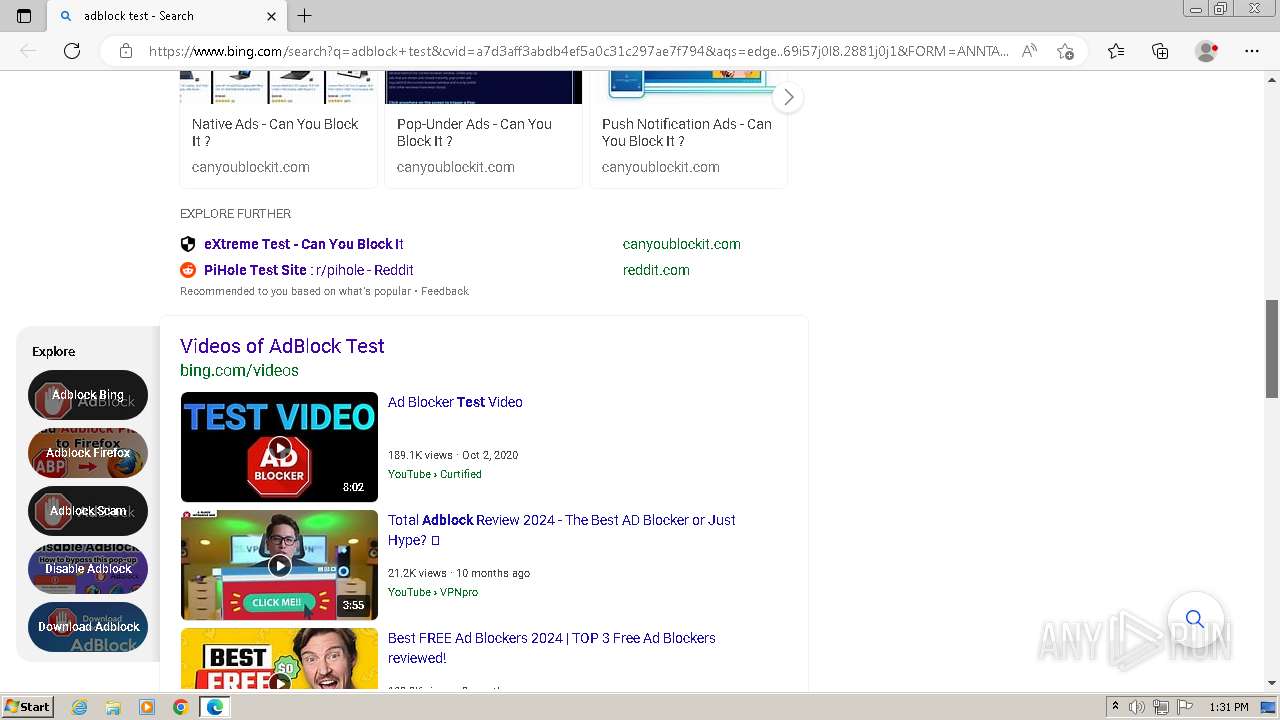Open File Explorer from taskbar
The image size is (1280, 720).
(113, 707)
